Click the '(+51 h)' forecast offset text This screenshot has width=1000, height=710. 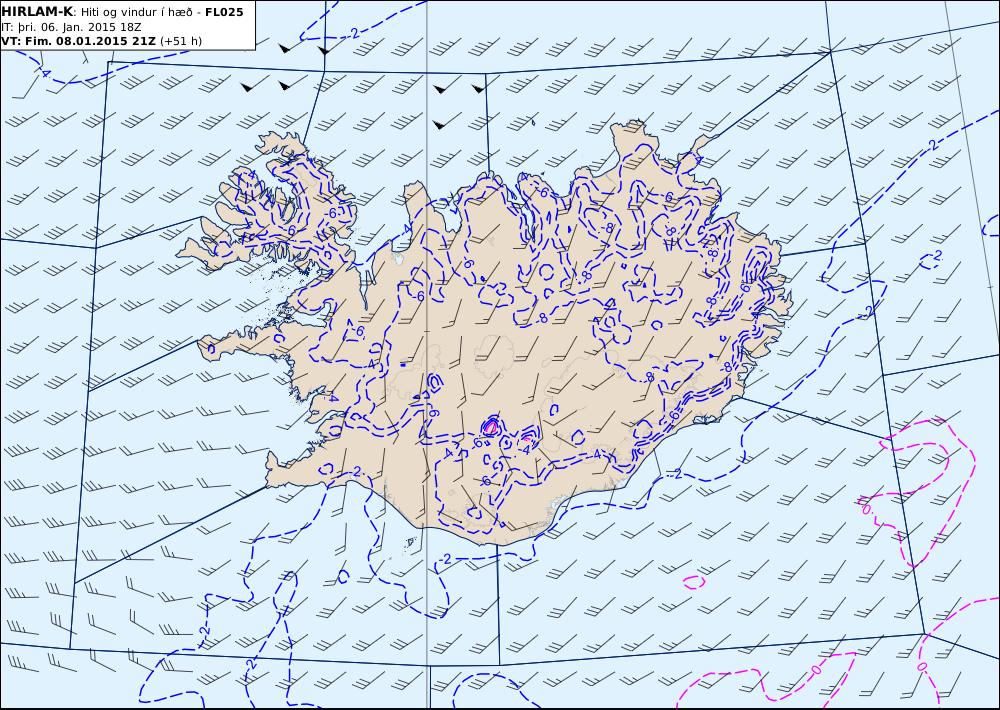180,41
